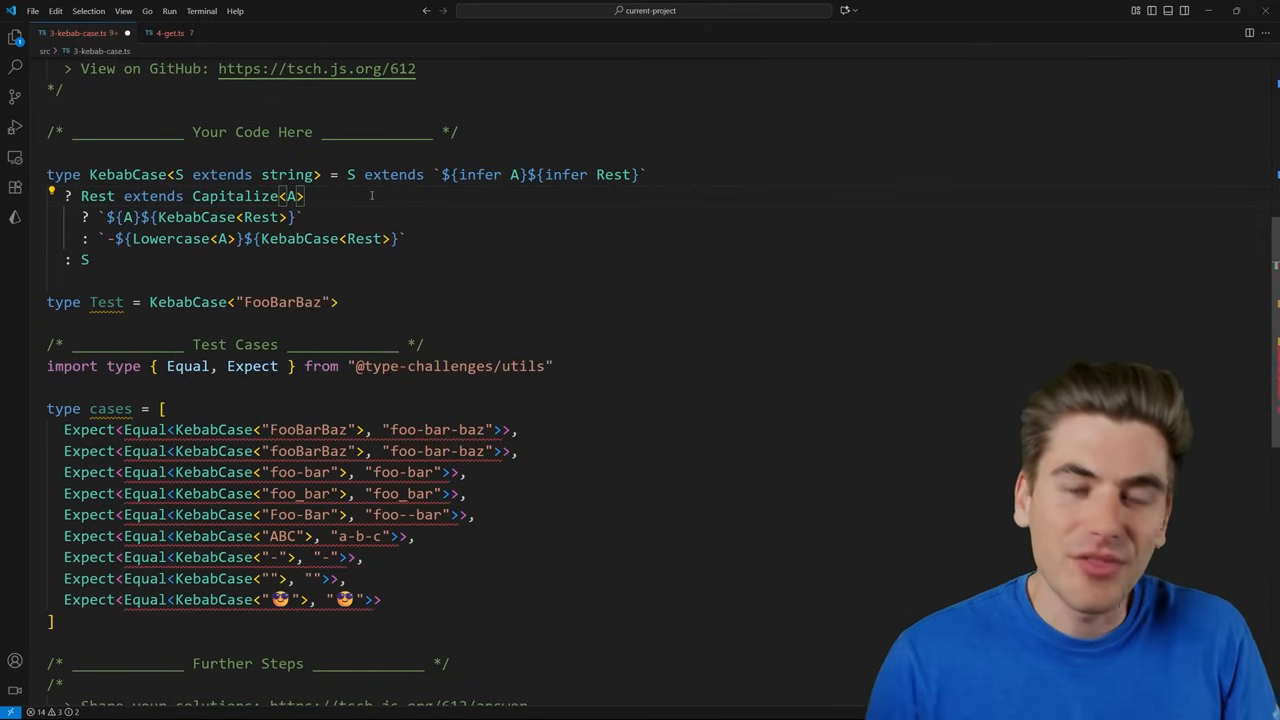Open the Run and Debug view
This screenshot has width=1280, height=720.
(15, 127)
